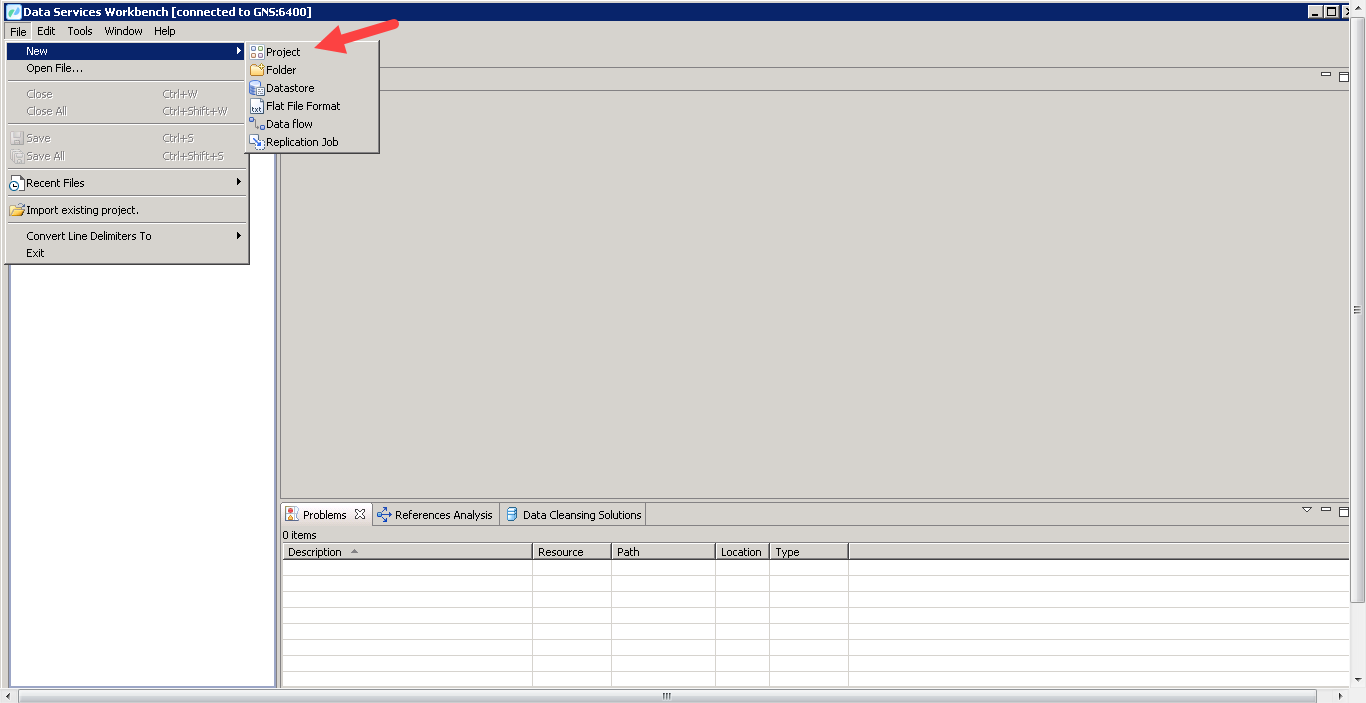
Task: Minimize the editor area panel
Action: (x=1326, y=75)
